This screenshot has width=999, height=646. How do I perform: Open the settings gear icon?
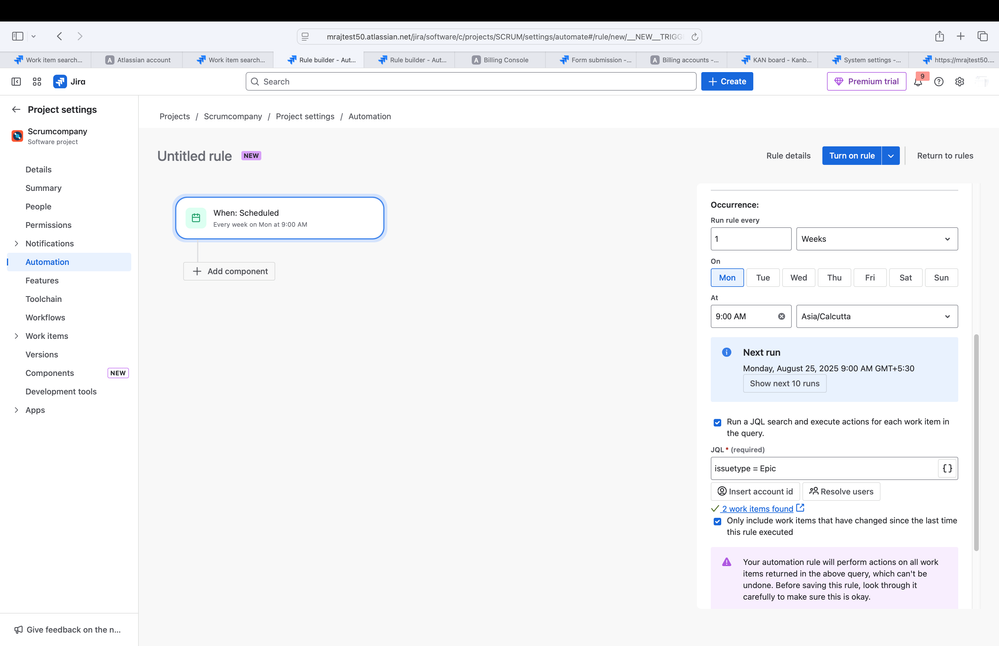[959, 82]
